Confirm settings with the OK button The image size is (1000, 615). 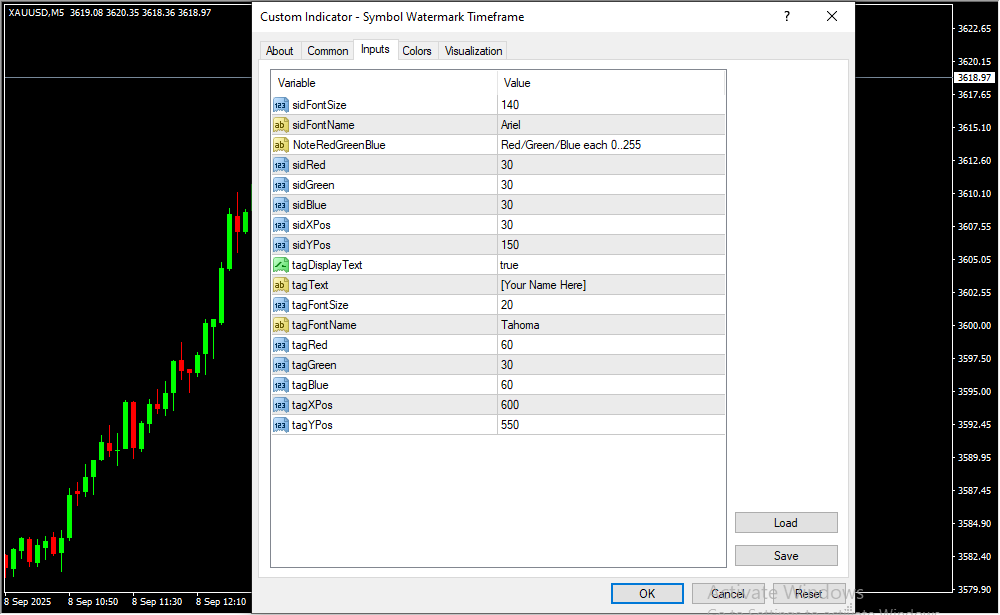647,594
